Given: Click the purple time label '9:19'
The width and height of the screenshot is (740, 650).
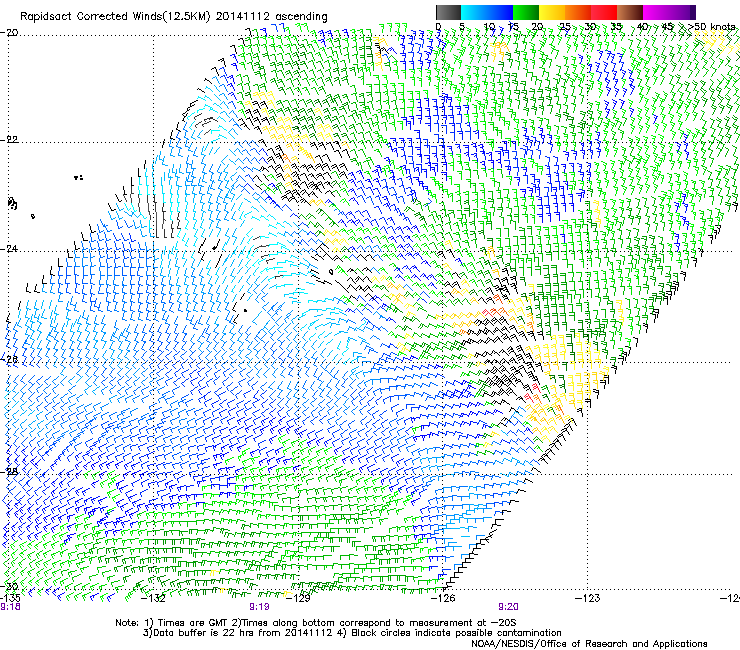Looking at the screenshot, I should pos(259,607).
